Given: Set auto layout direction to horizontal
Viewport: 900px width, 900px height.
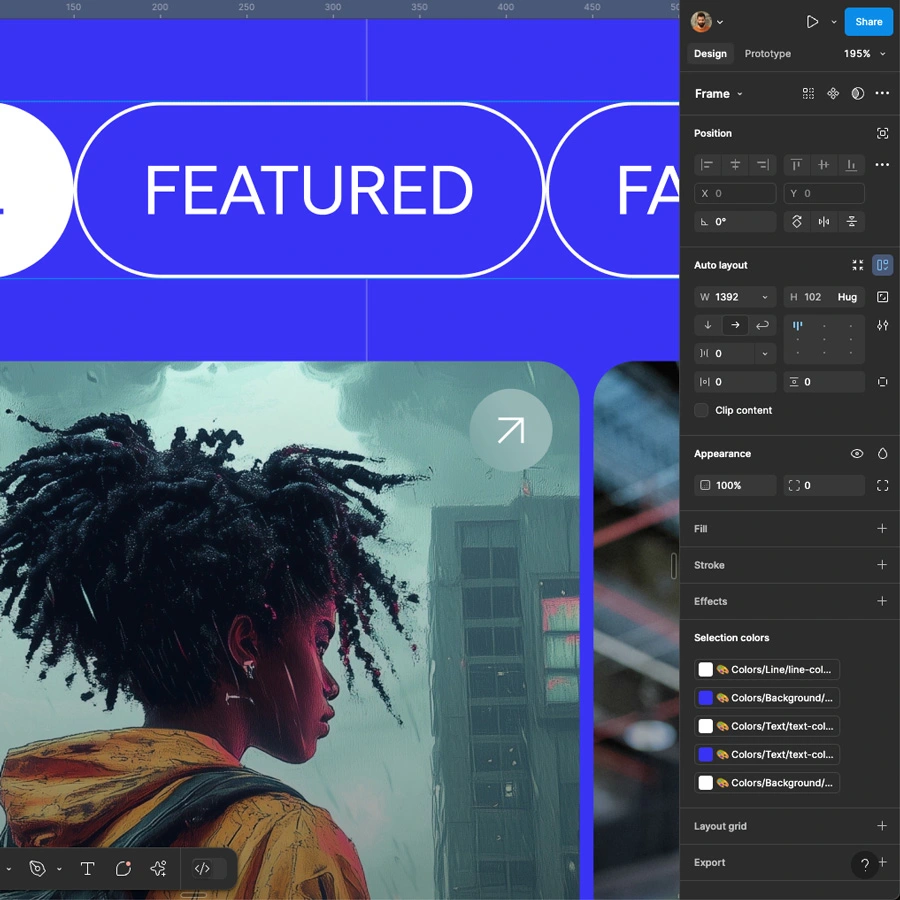Looking at the screenshot, I should point(735,325).
